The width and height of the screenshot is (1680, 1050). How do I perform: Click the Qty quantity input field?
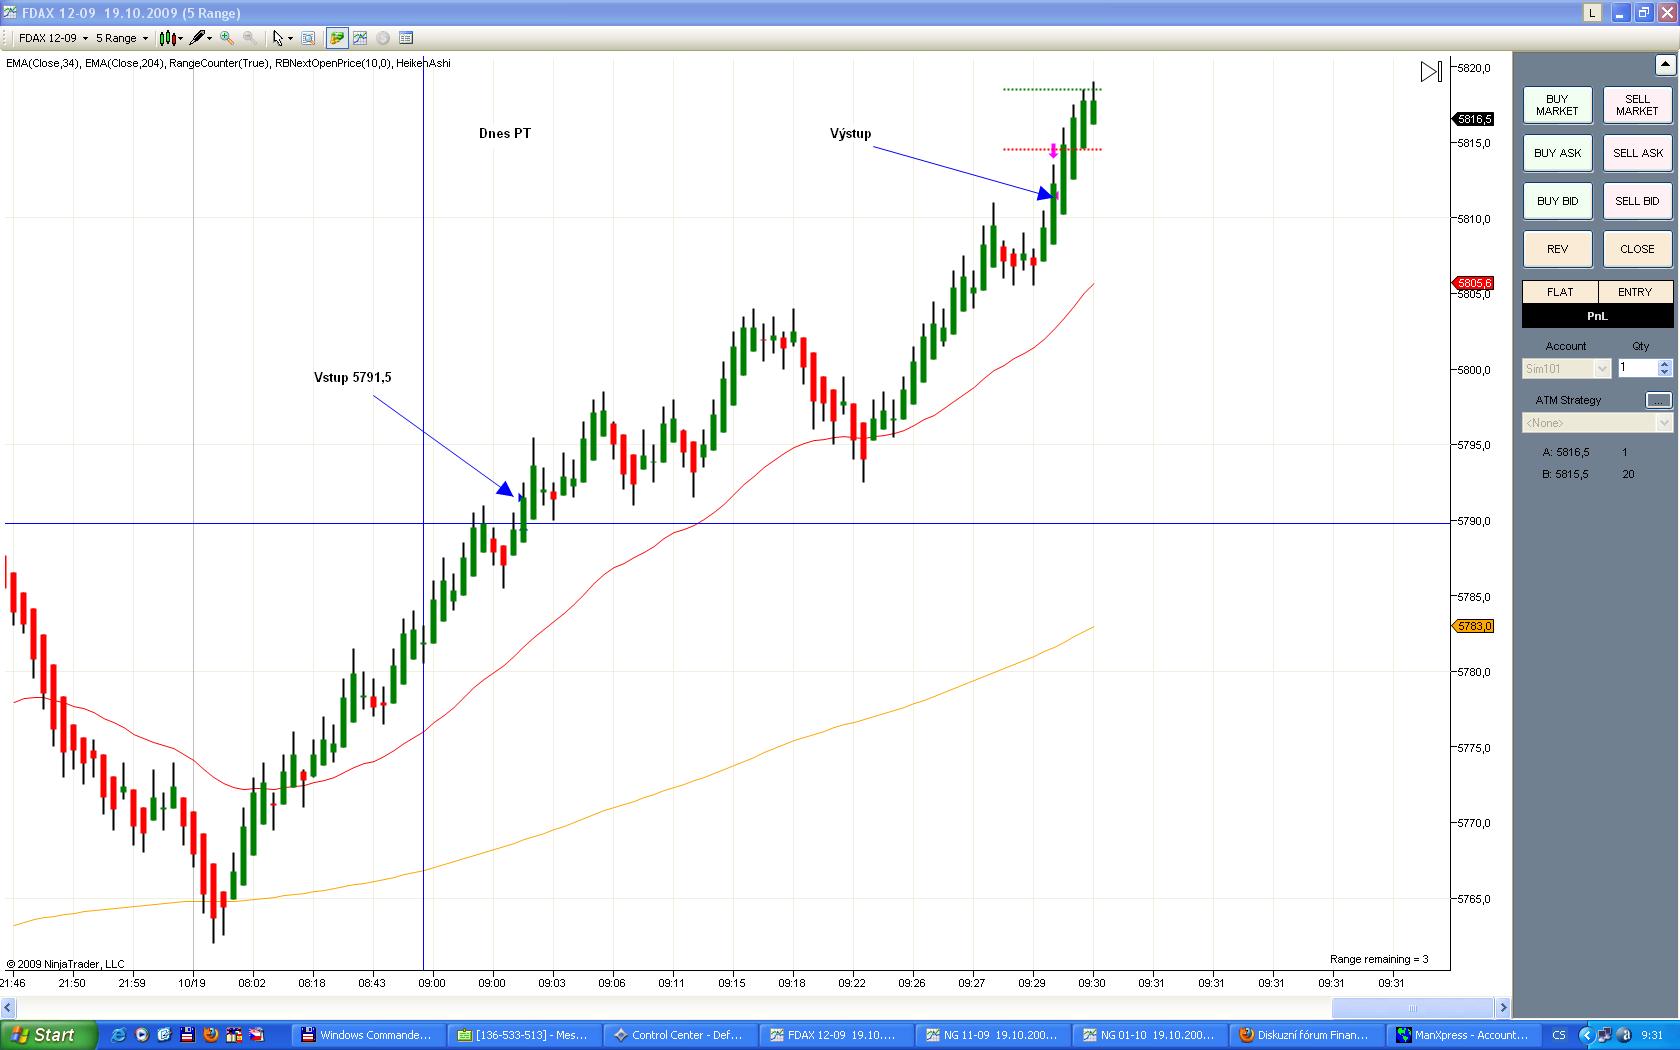tap(1637, 369)
